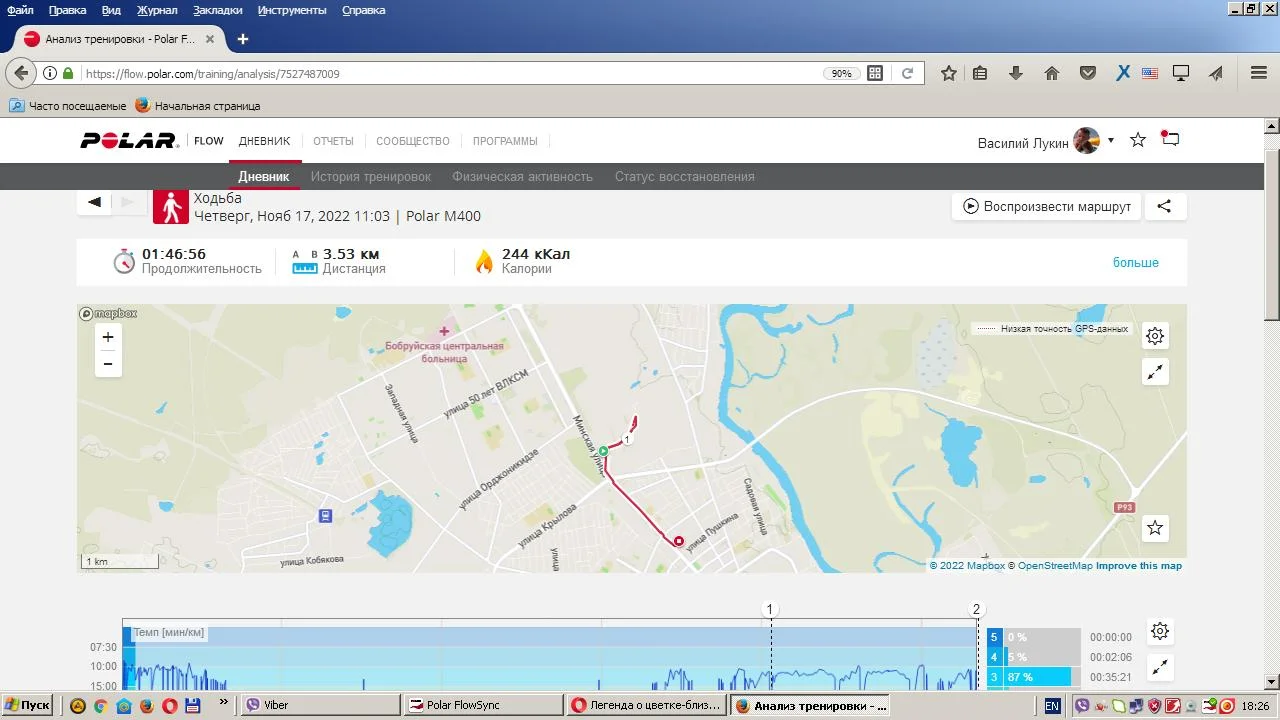The image size is (1280, 720).
Task: Click the star icon on the map
Action: pos(1155,527)
